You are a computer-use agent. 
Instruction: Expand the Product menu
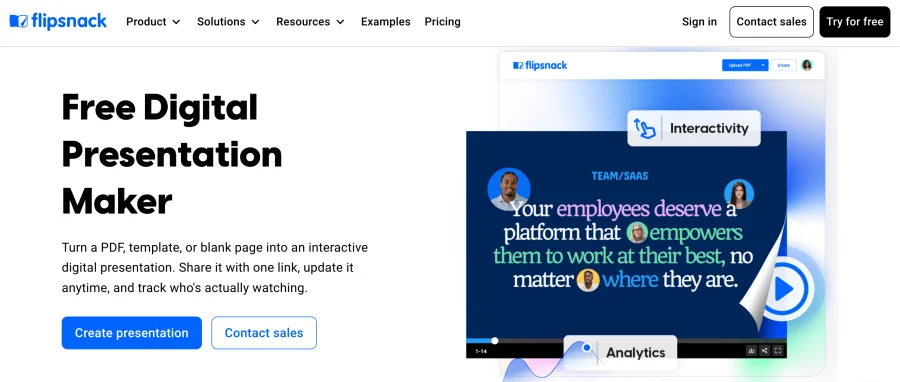[153, 22]
